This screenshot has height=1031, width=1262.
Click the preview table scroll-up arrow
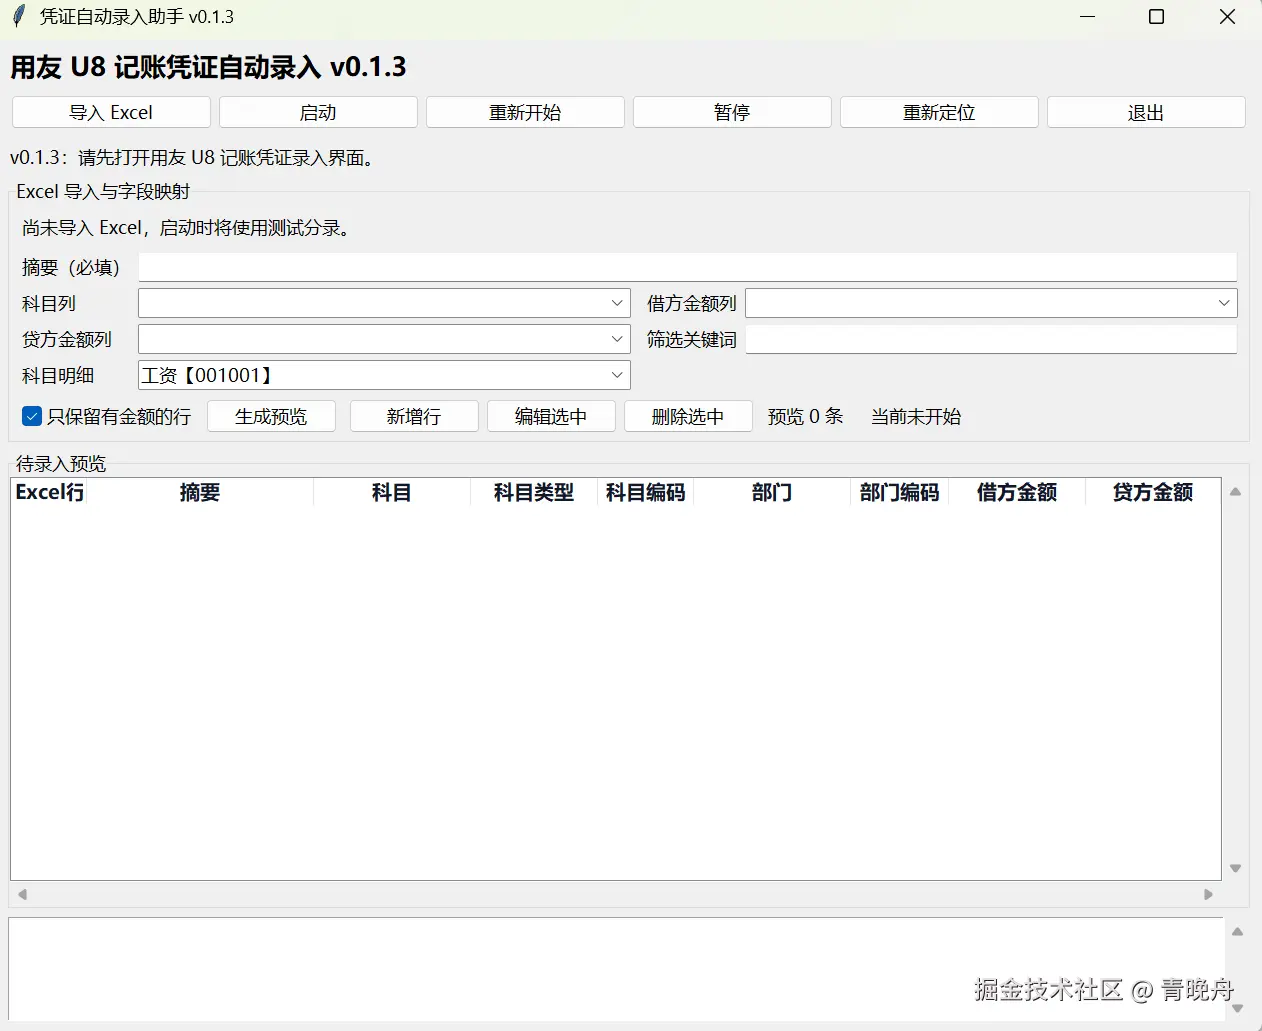click(x=1236, y=492)
